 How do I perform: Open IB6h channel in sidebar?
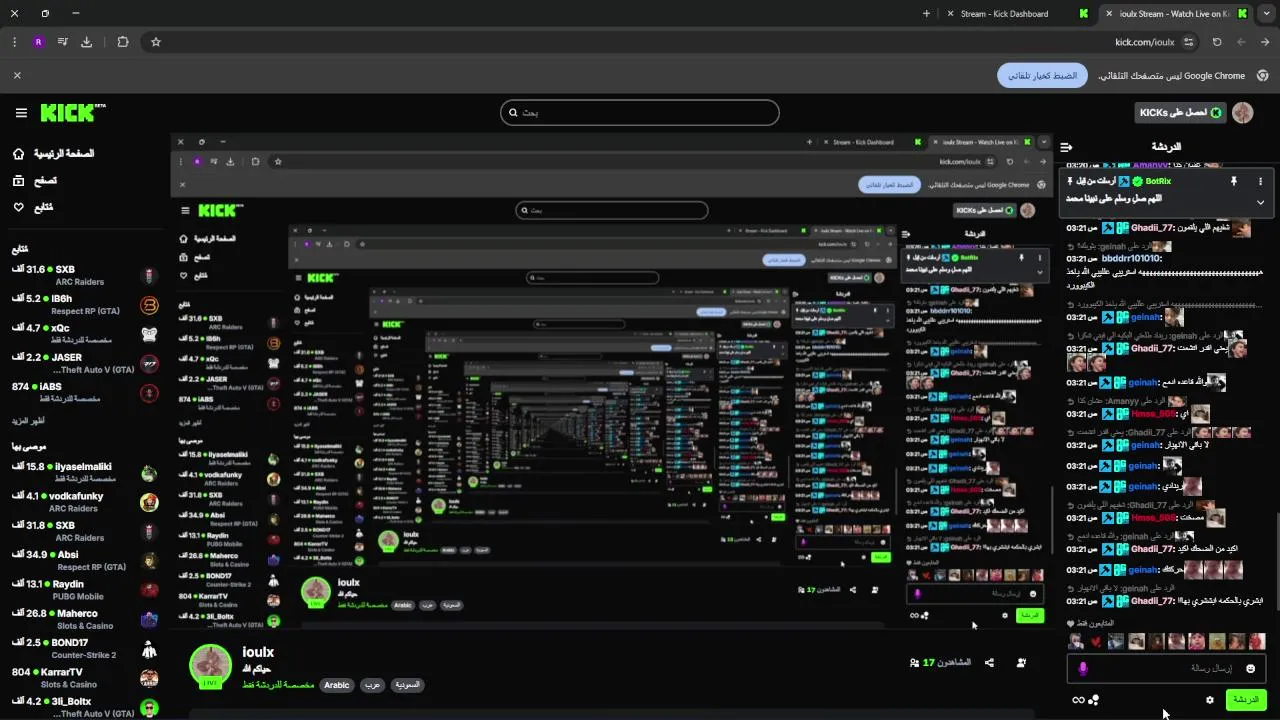tap(85, 304)
